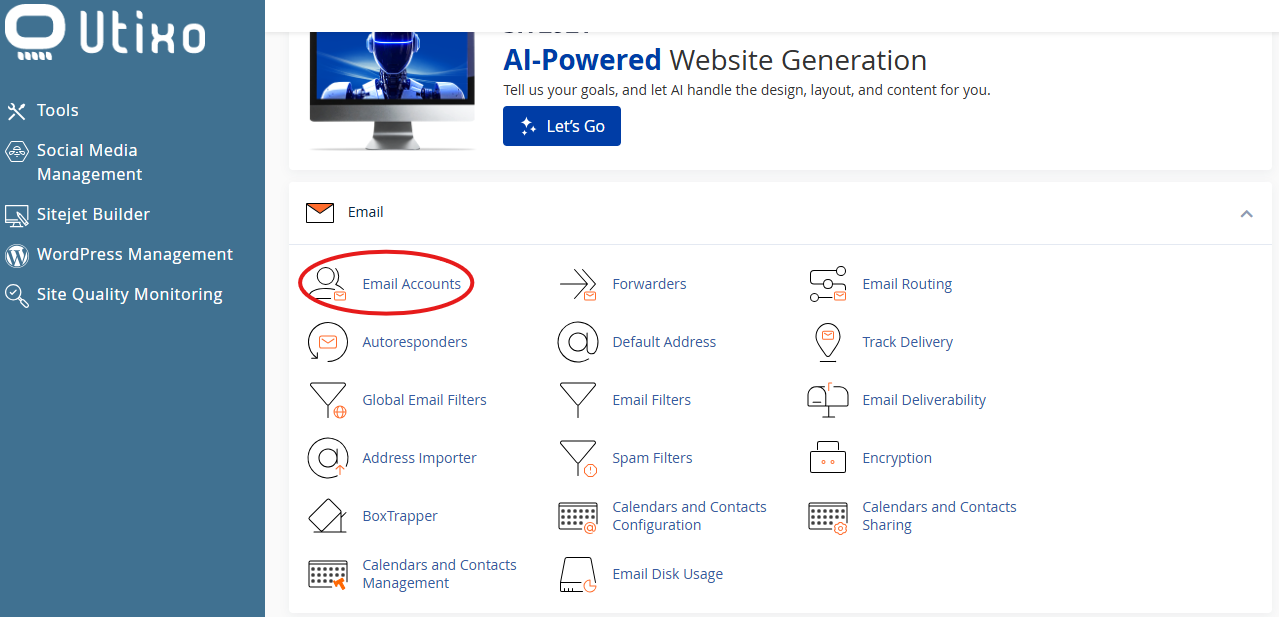This screenshot has width=1279, height=617.
Task: Open the Global Email Filters link
Action: tap(424, 400)
